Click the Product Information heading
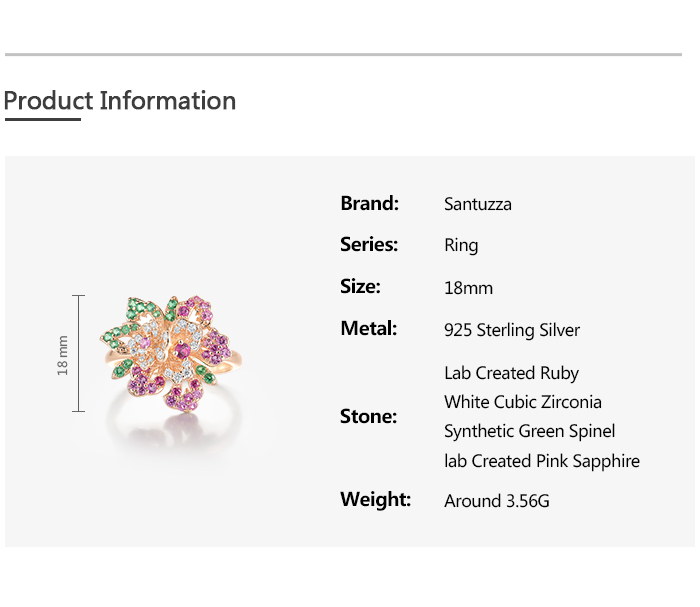Image resolution: width=700 pixels, height=607 pixels. pyautogui.click(x=120, y=101)
